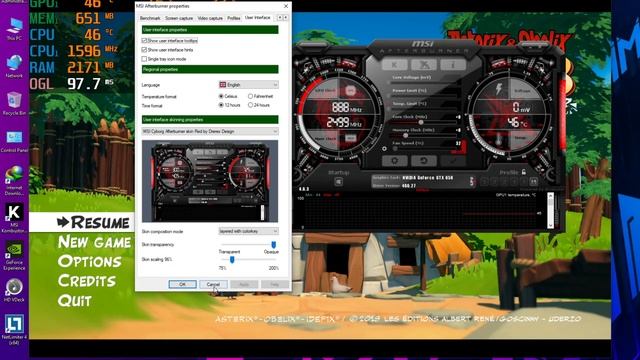Select Quit in the game menu

pos(74,301)
